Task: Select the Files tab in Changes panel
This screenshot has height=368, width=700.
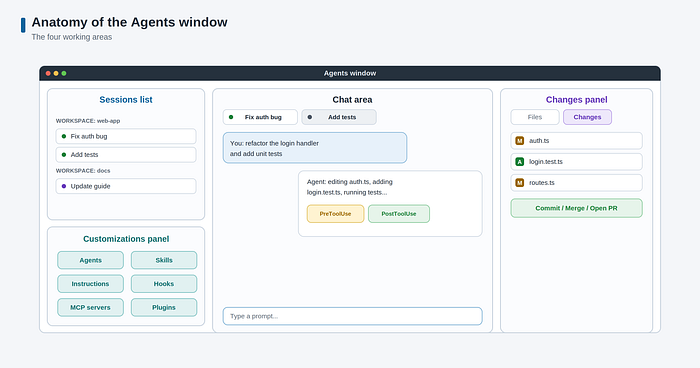Action: [535, 117]
